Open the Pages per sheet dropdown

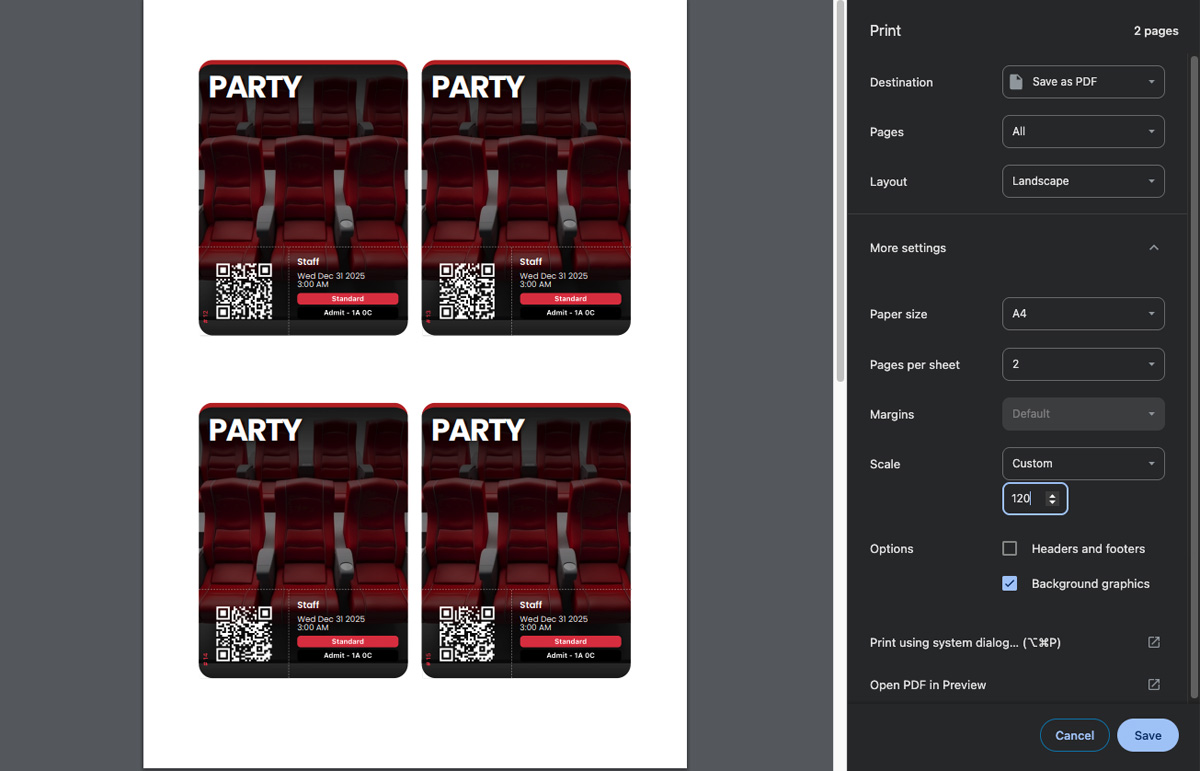[1083, 364]
